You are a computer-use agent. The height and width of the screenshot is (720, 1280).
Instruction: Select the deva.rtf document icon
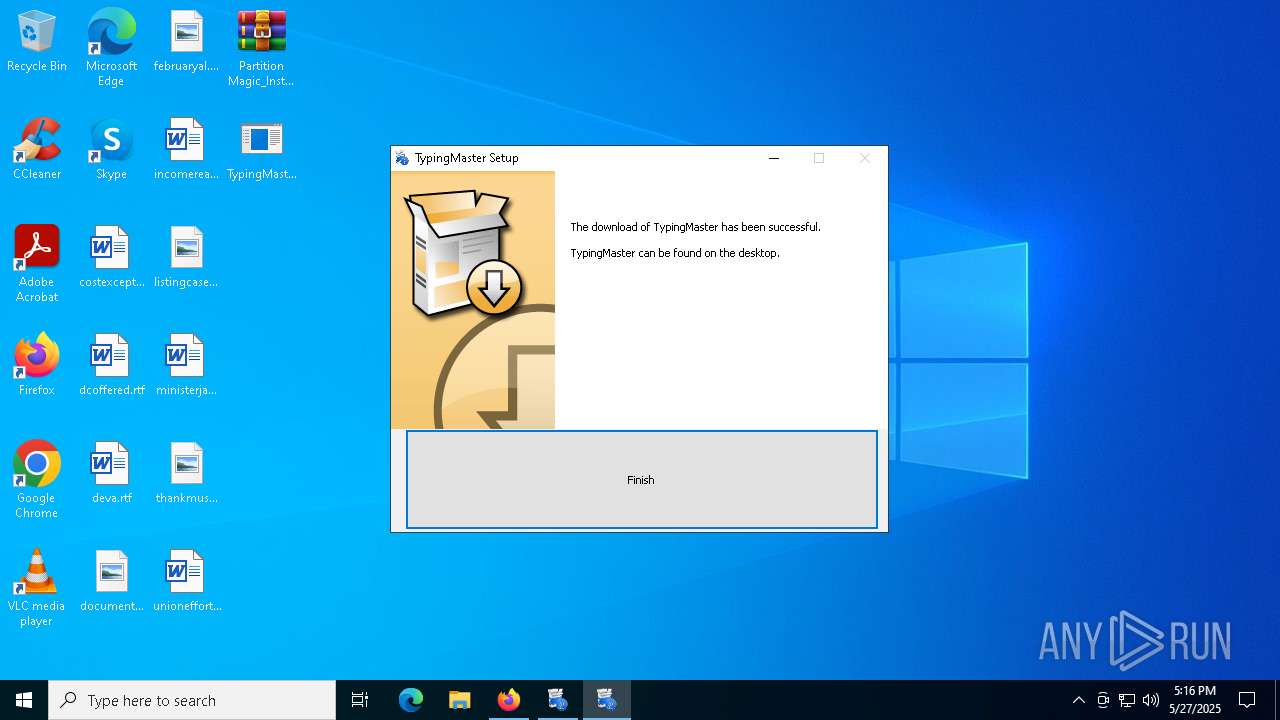(x=111, y=474)
